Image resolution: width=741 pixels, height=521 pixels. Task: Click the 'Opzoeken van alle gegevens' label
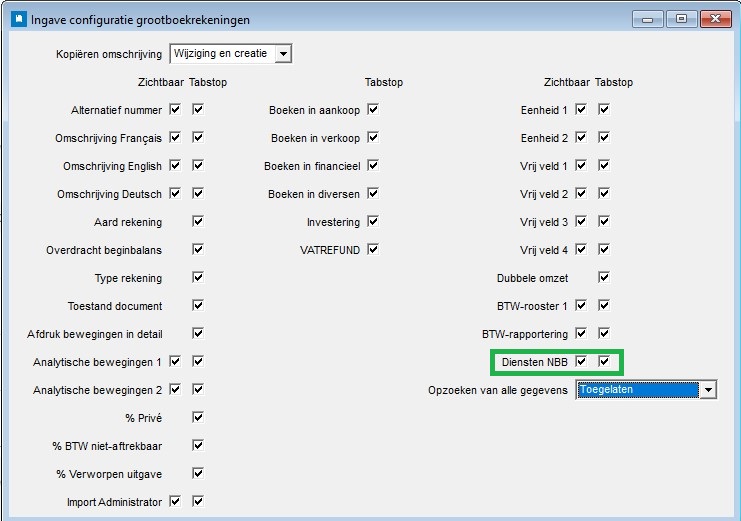tap(498, 390)
